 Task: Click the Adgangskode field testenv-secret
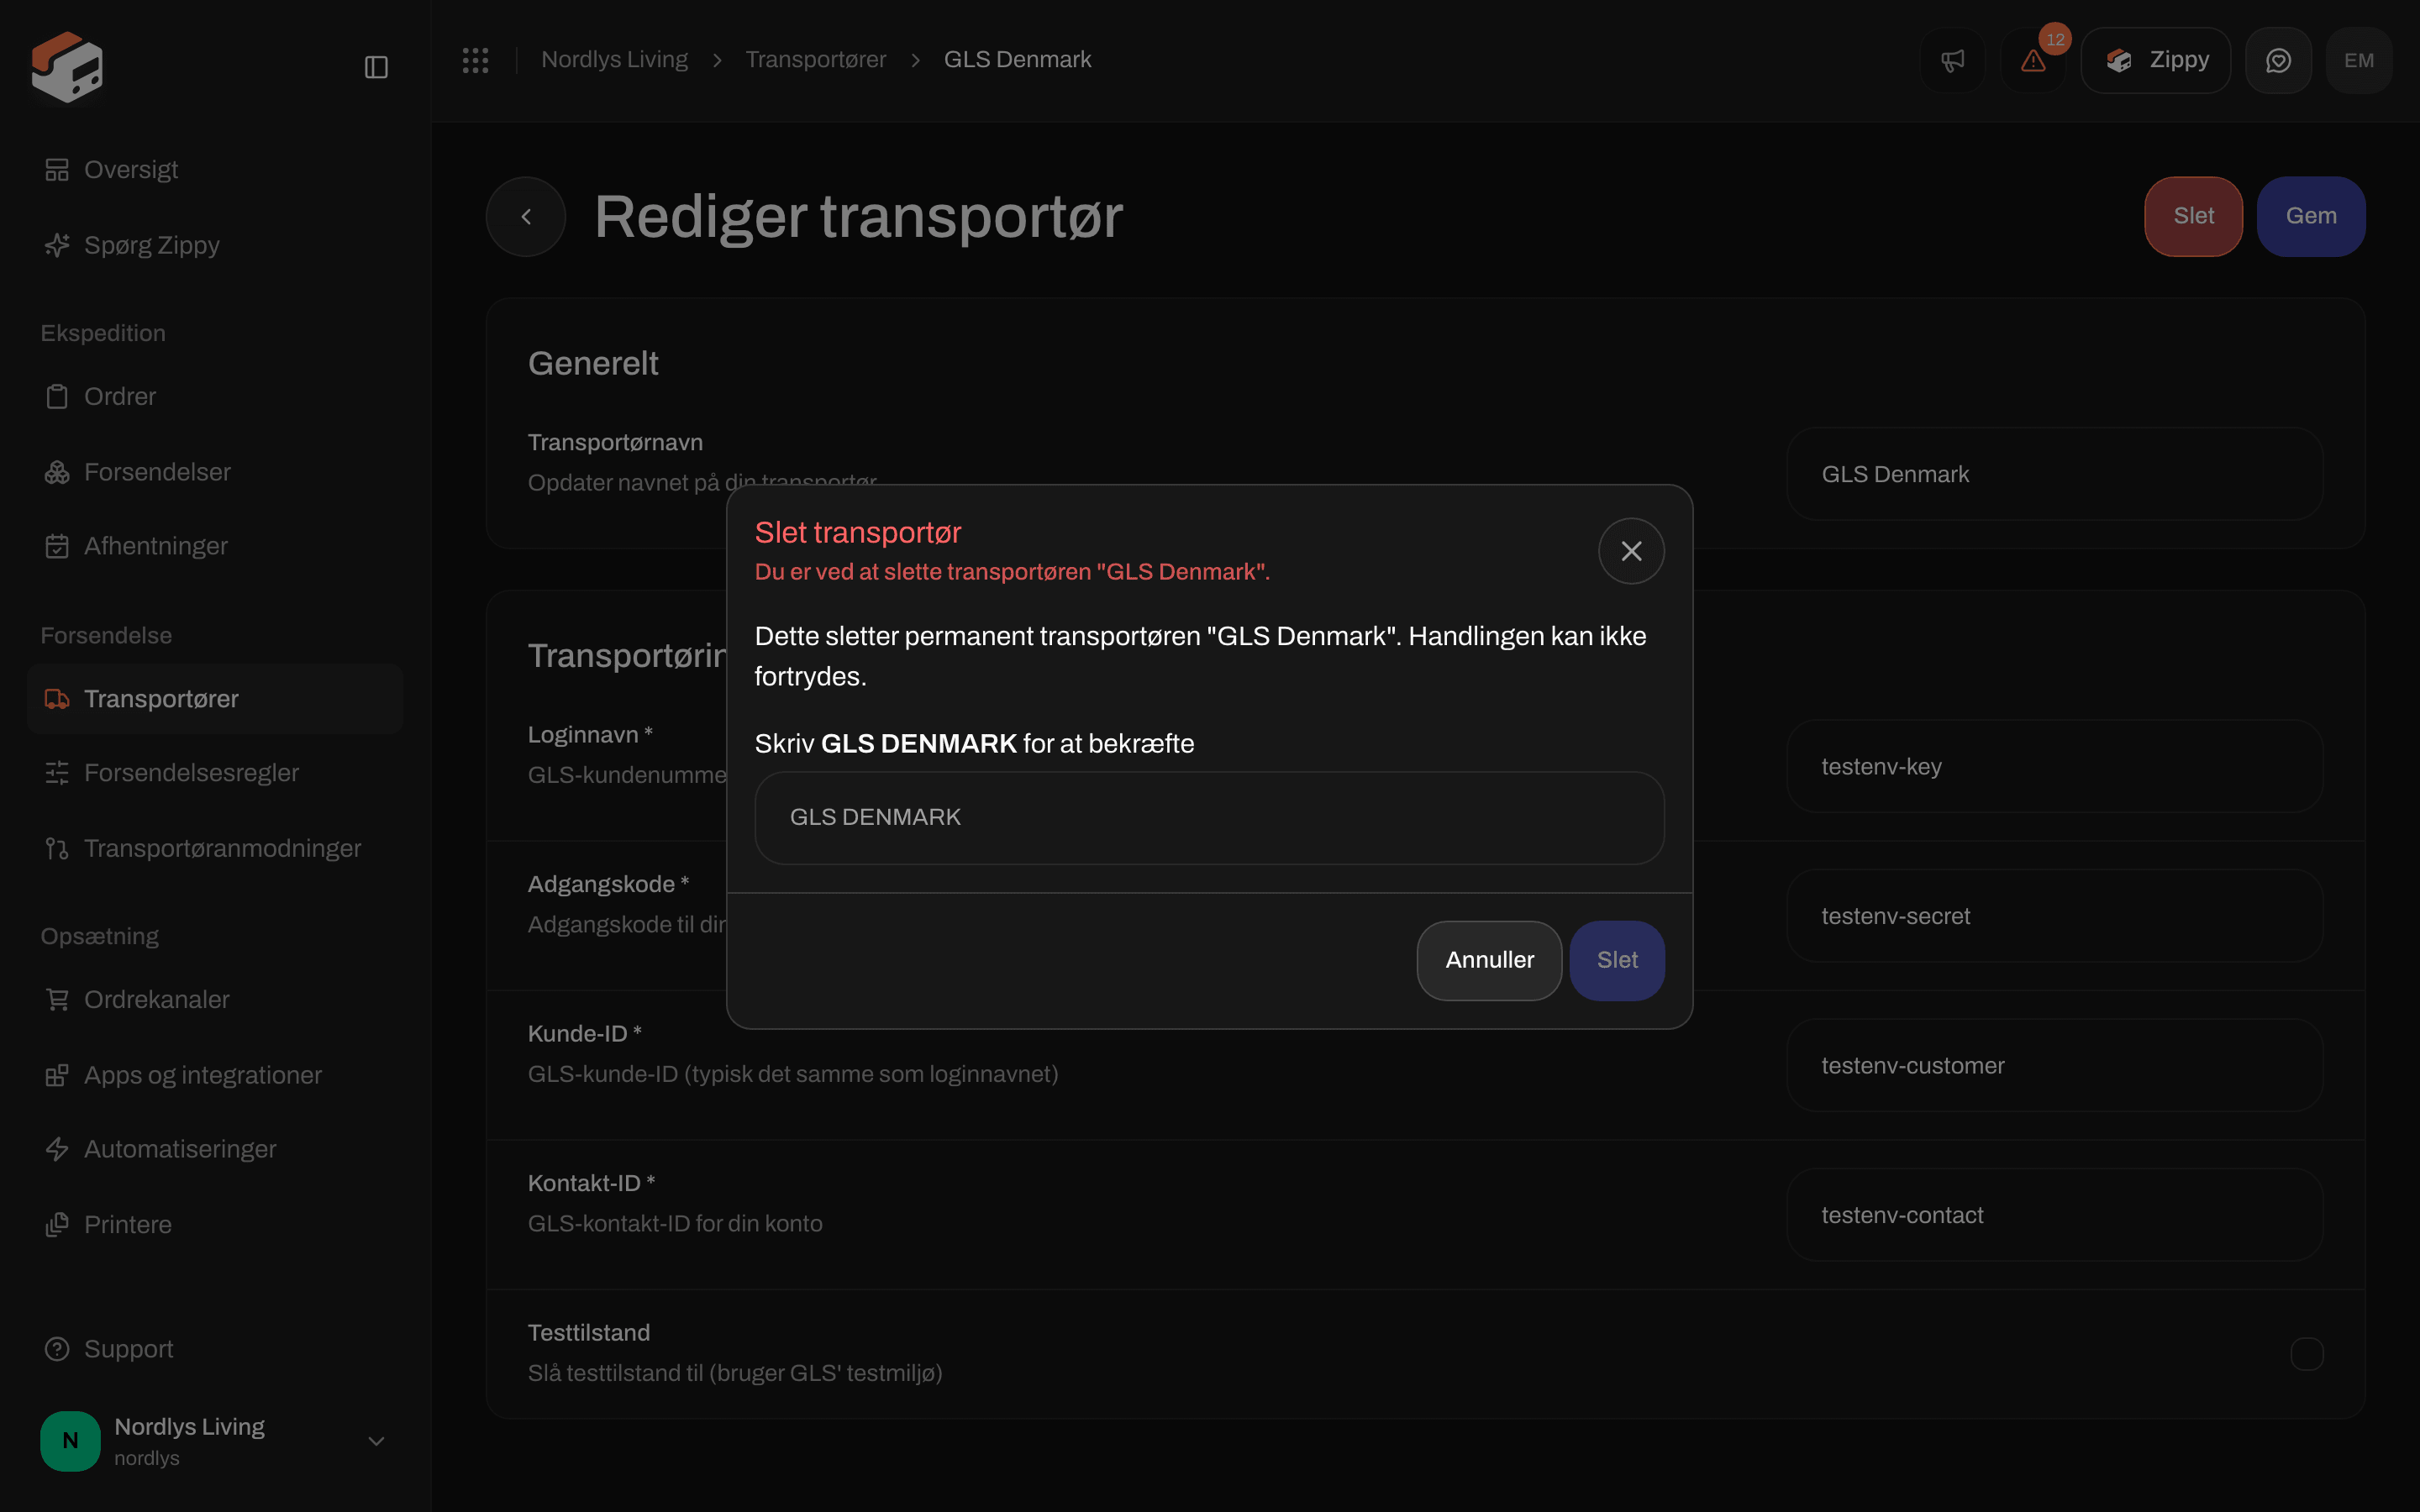[x=2054, y=916]
